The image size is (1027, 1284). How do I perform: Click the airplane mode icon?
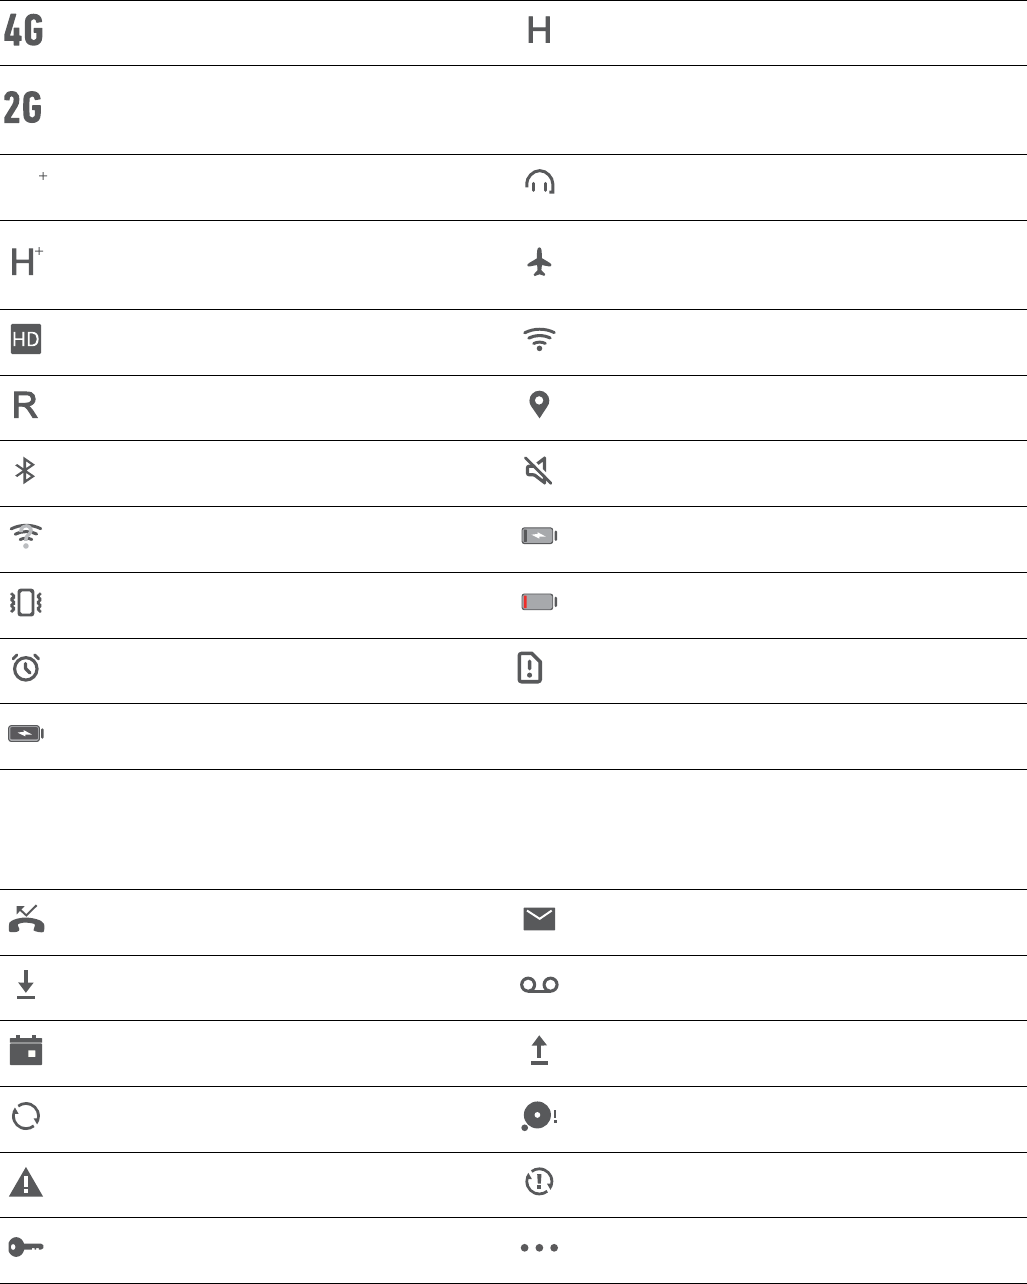point(539,263)
